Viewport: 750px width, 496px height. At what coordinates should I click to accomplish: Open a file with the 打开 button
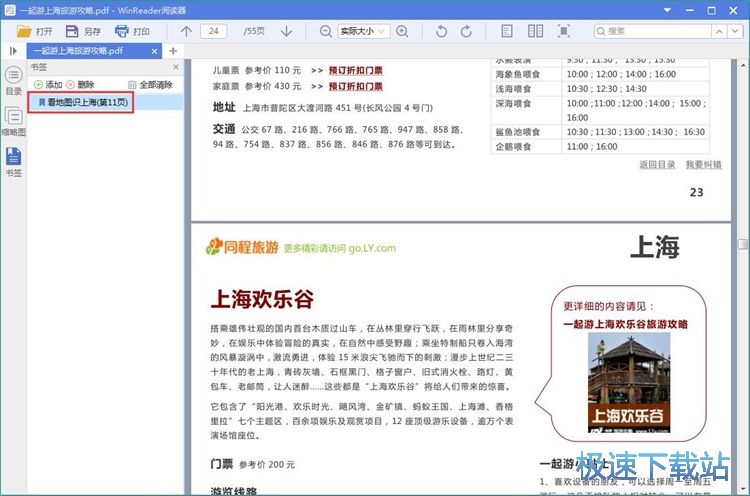[x=34, y=32]
